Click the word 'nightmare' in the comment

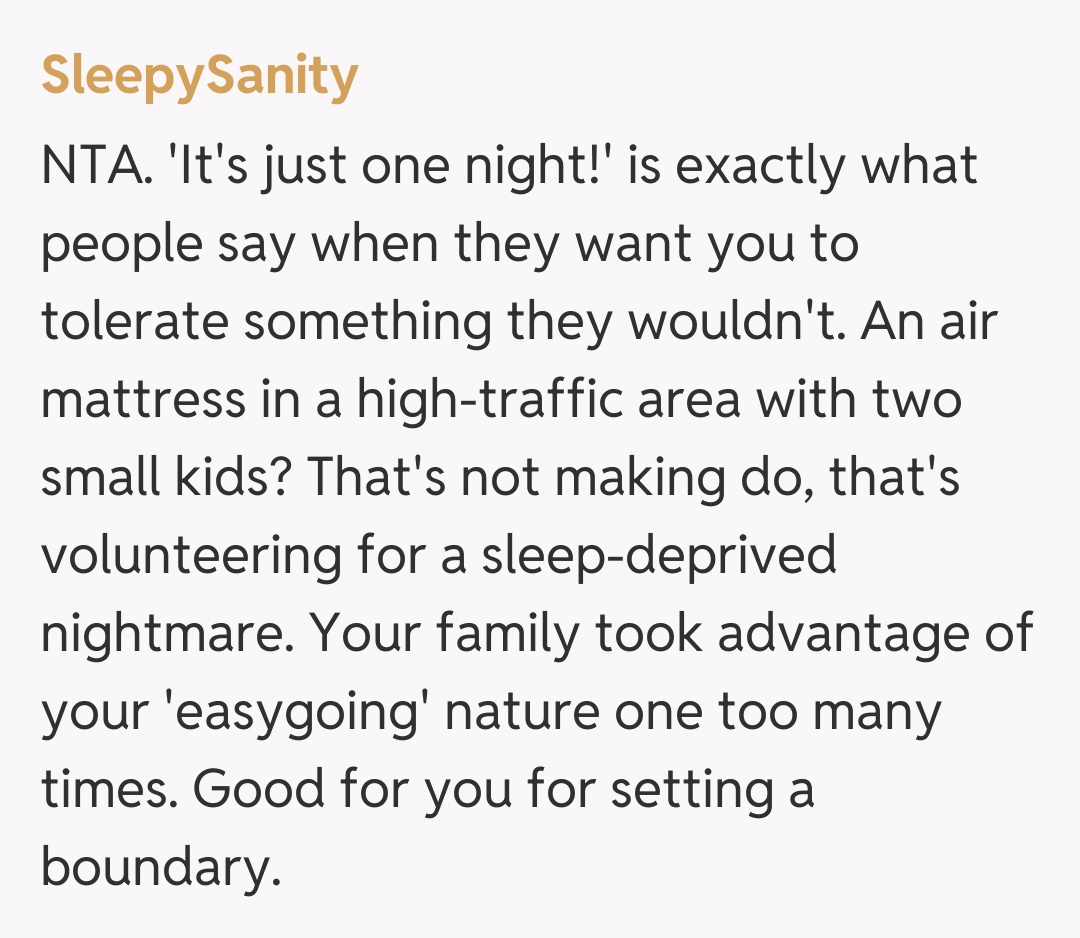pos(161,634)
